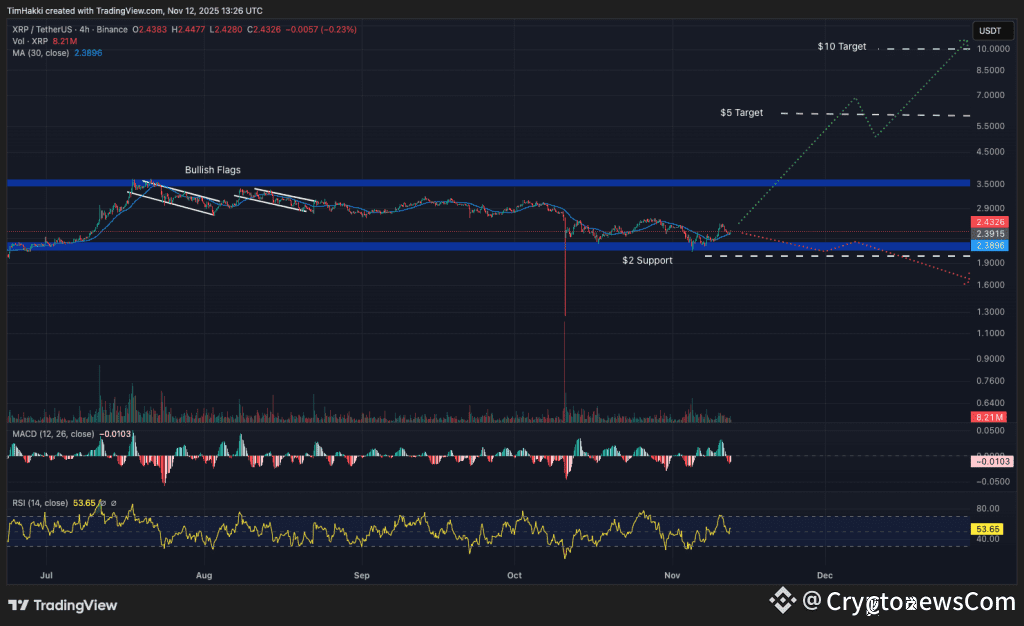Click the red 8.21M volume tag
This screenshot has height=626, width=1024.
pos(987,417)
